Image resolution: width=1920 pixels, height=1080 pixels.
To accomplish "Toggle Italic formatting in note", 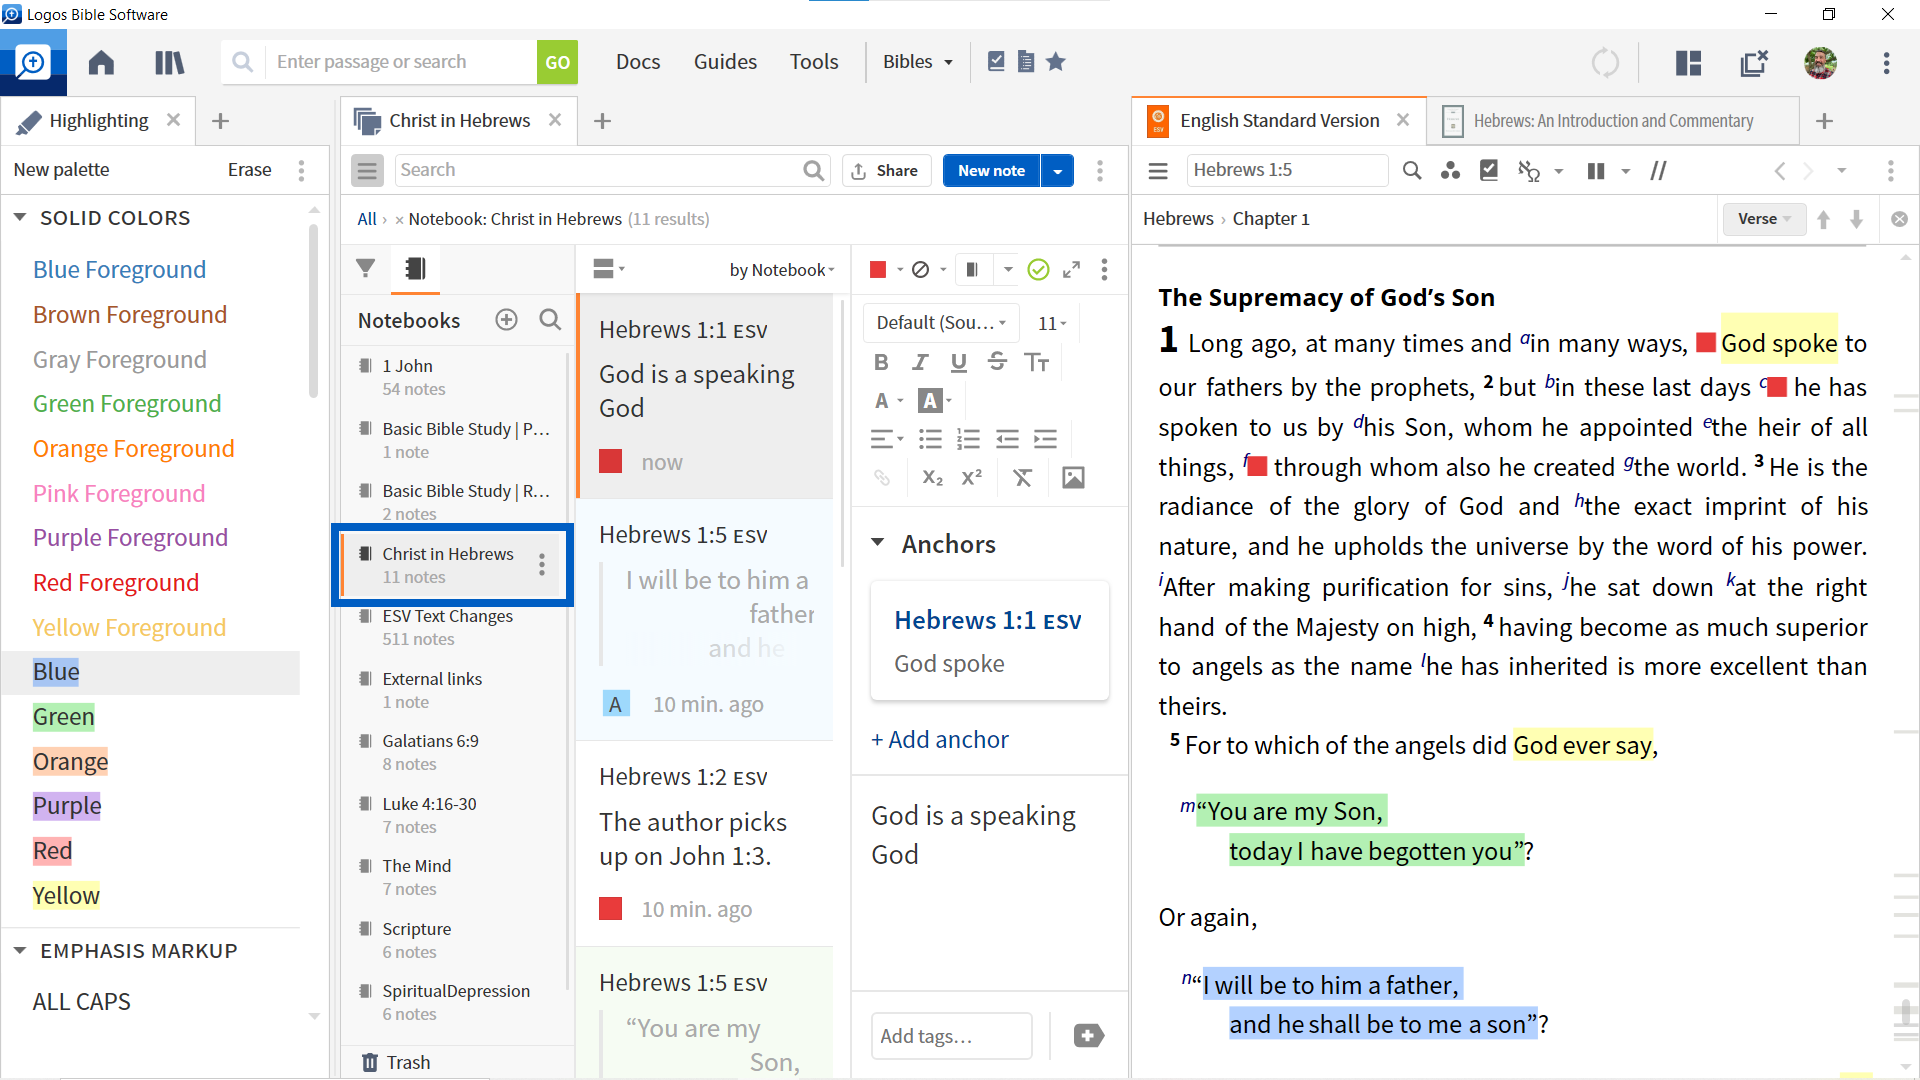I will click(920, 362).
